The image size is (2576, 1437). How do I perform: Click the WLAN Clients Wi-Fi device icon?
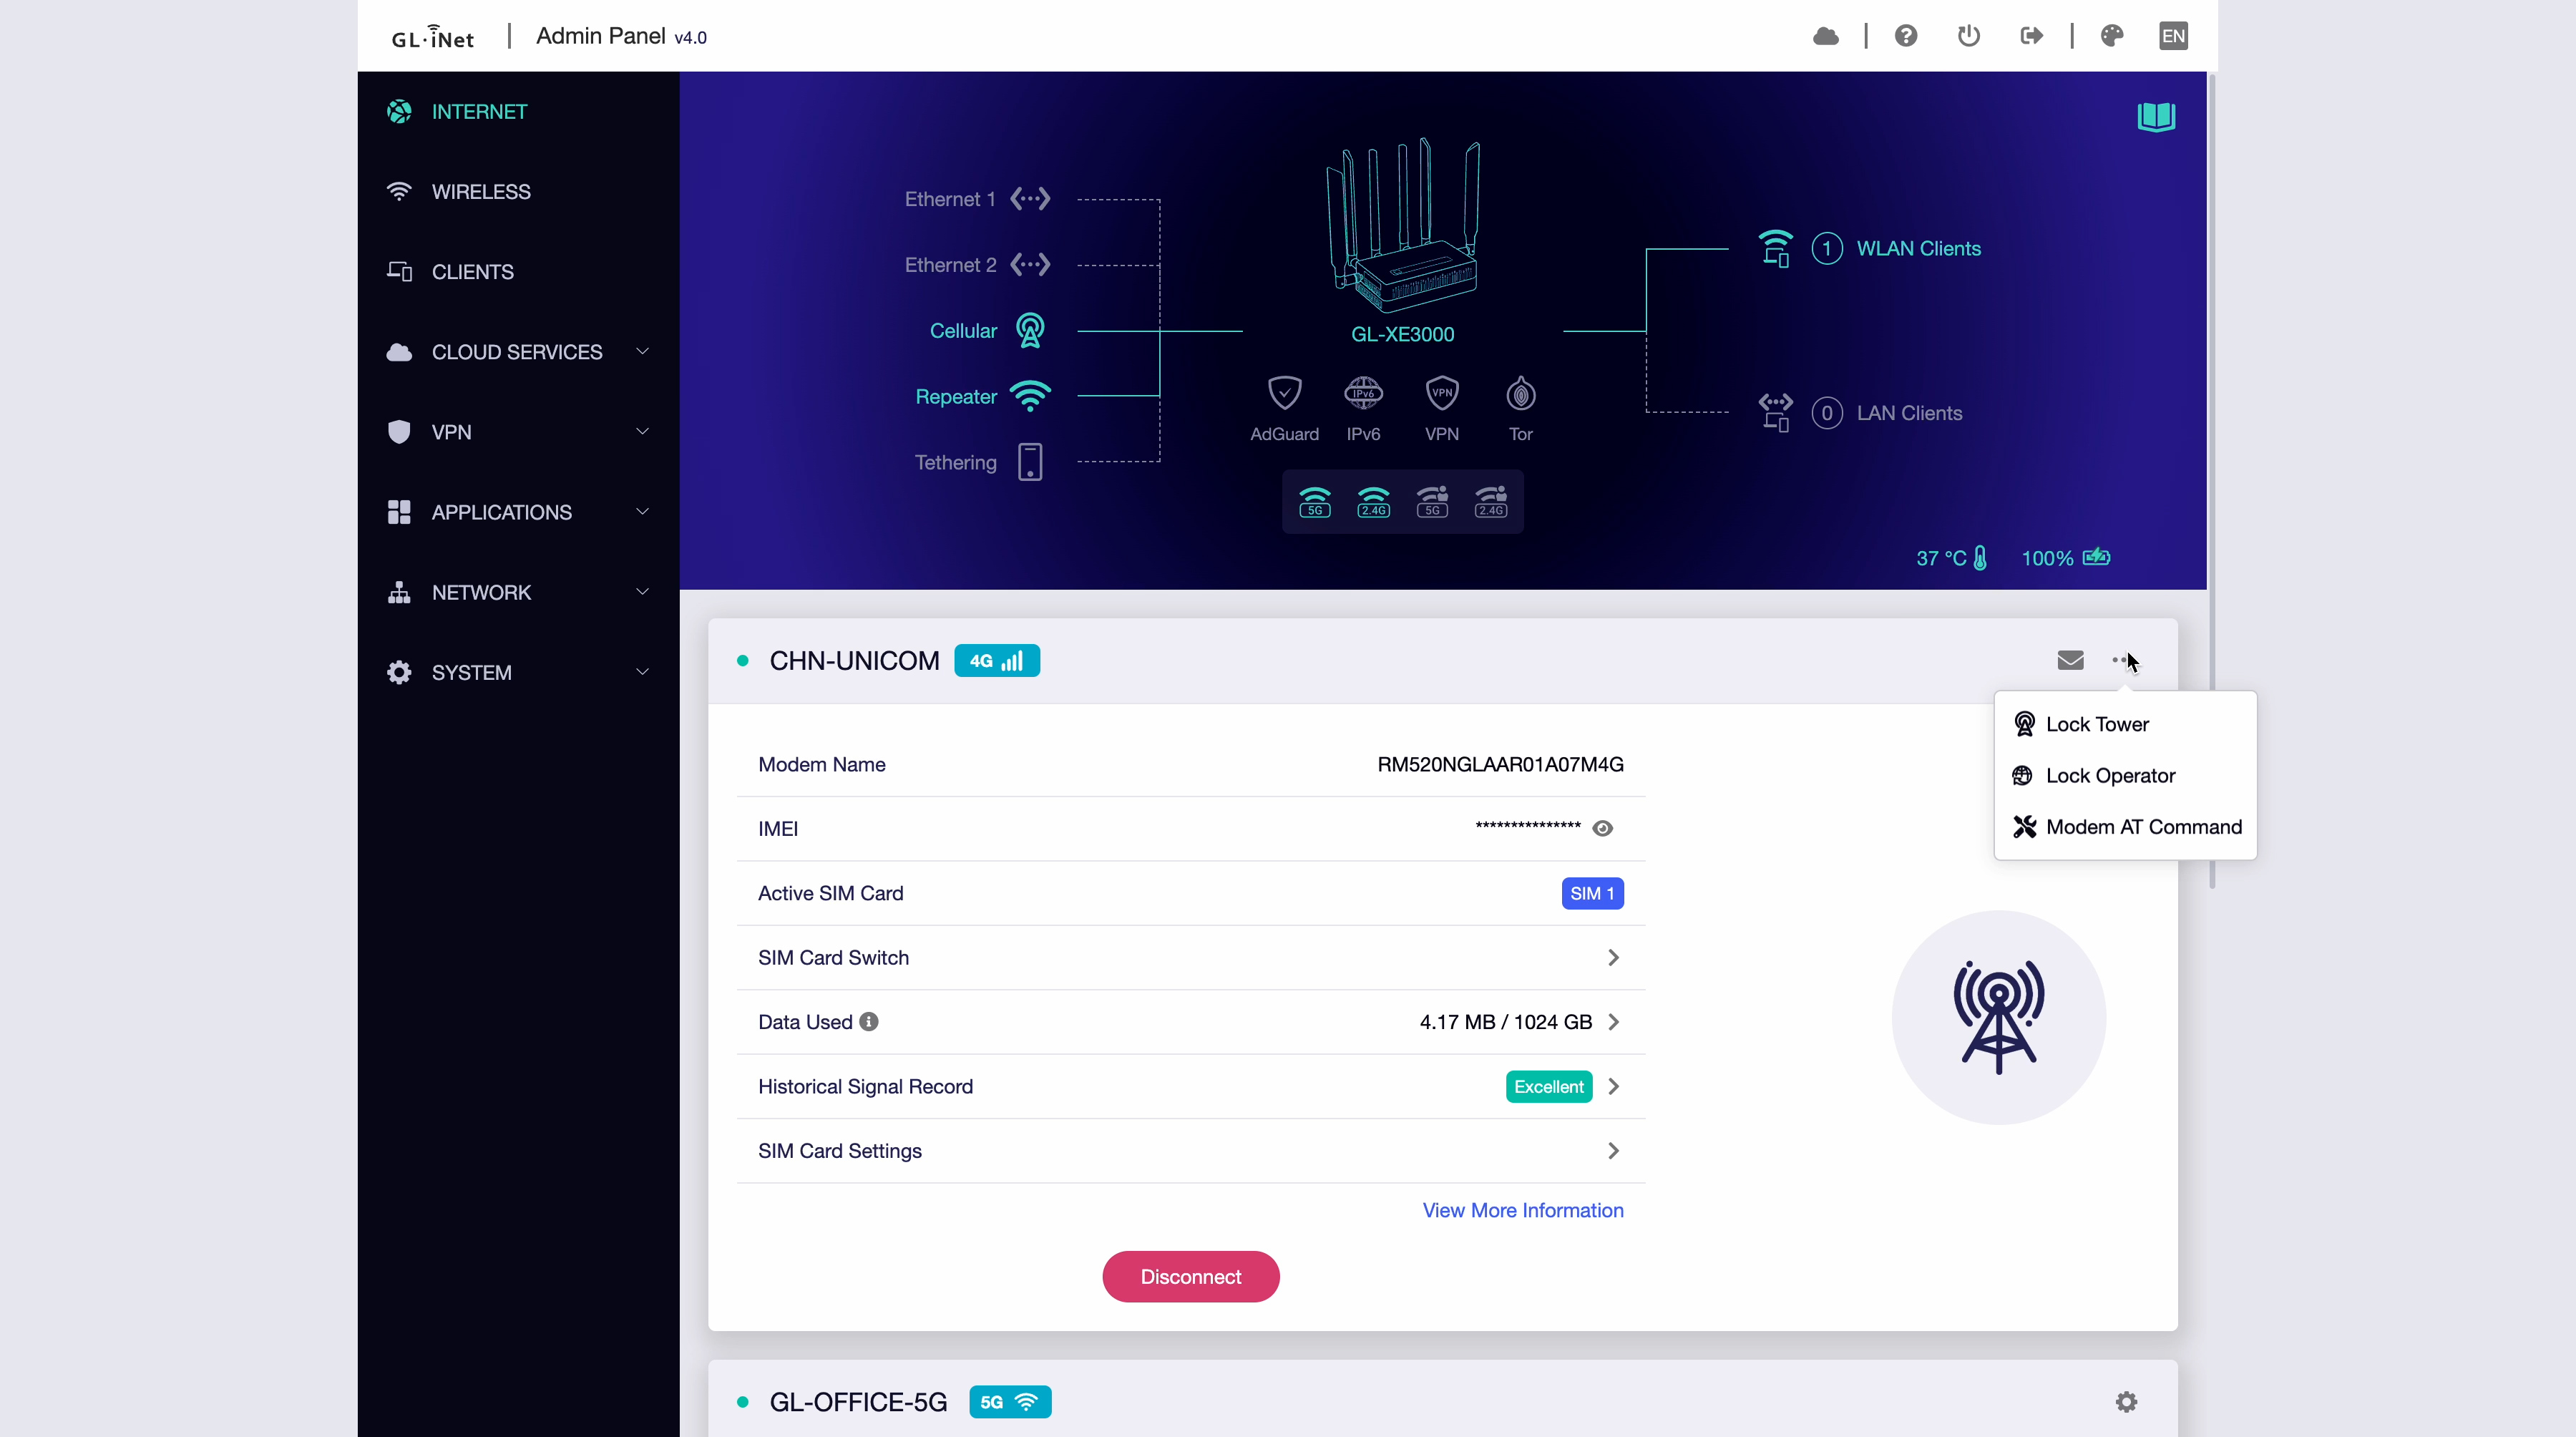[1775, 248]
